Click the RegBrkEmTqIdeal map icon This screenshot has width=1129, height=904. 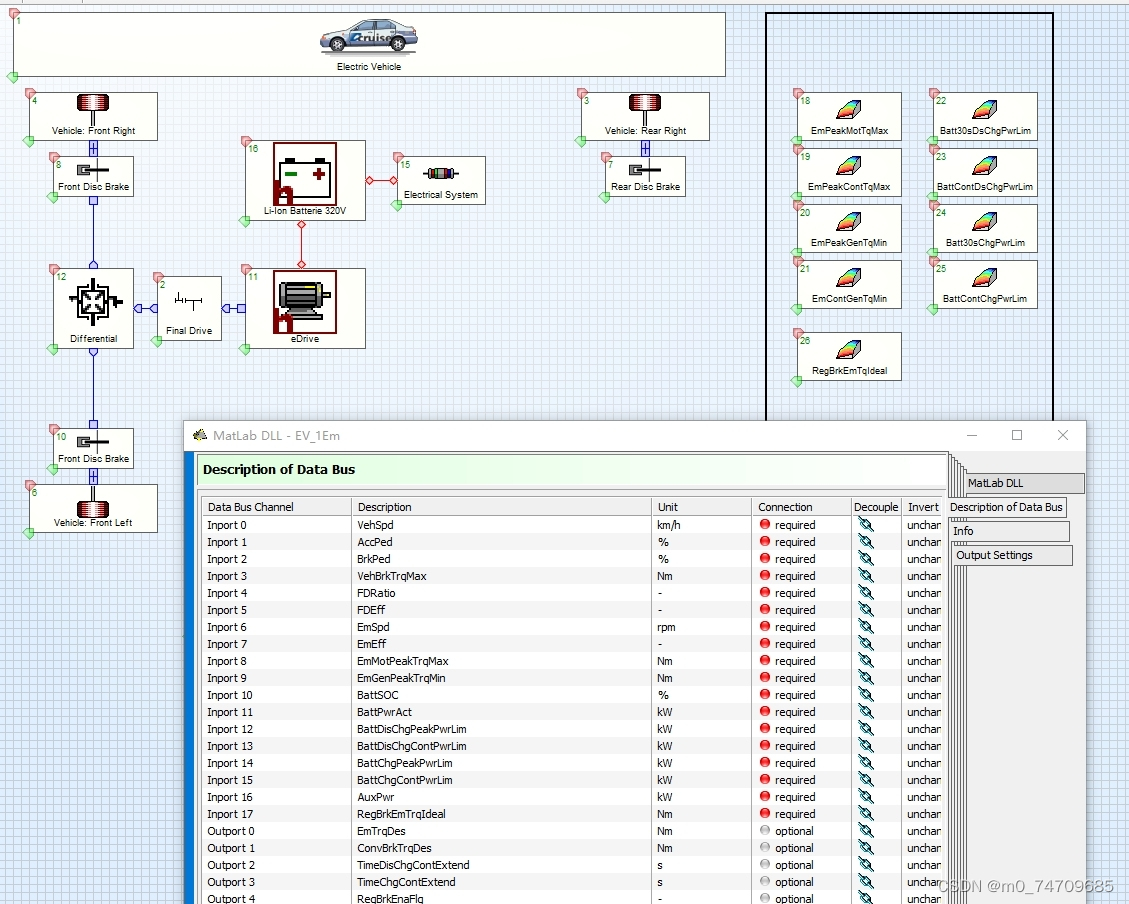tap(849, 350)
